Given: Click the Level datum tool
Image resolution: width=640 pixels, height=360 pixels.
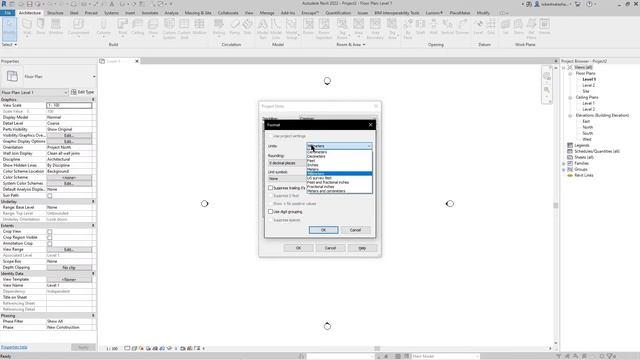Looking at the screenshot, I should (x=478, y=27).
